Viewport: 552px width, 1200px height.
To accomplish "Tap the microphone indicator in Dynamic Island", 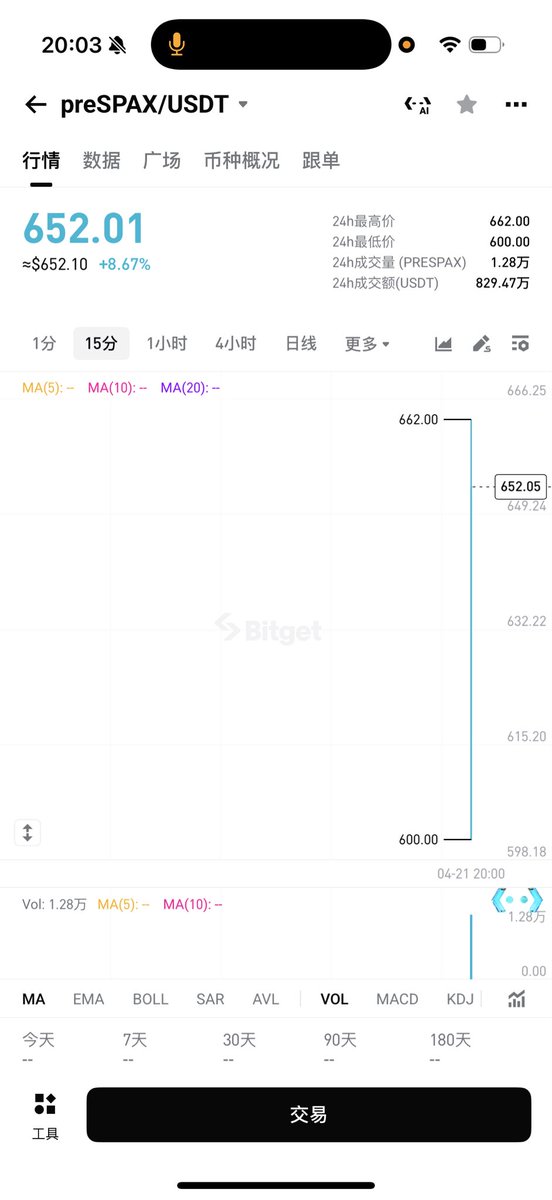I will click(x=177, y=44).
